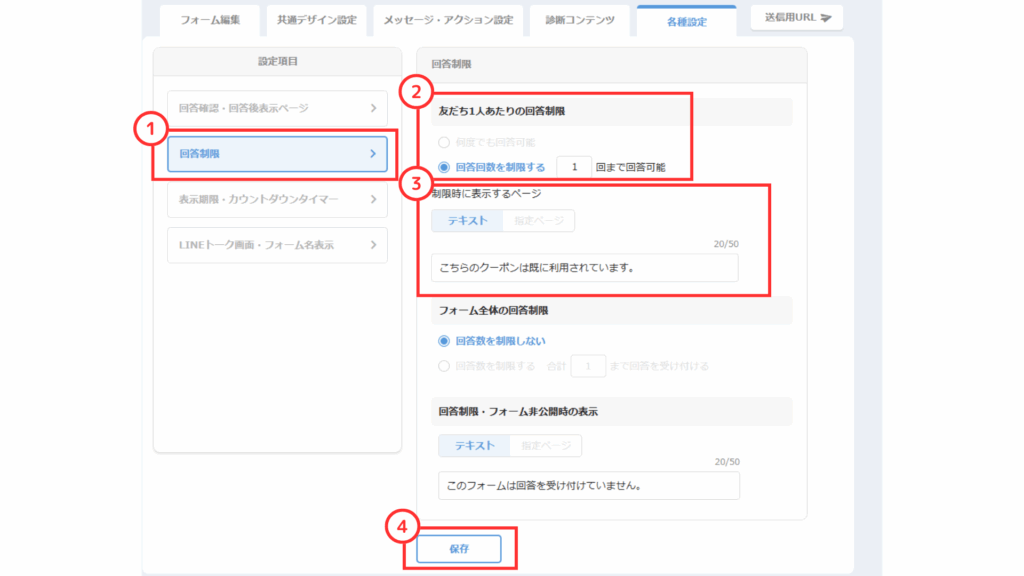Select 指定ページ under 制限時に表示するページ

(x=538, y=220)
